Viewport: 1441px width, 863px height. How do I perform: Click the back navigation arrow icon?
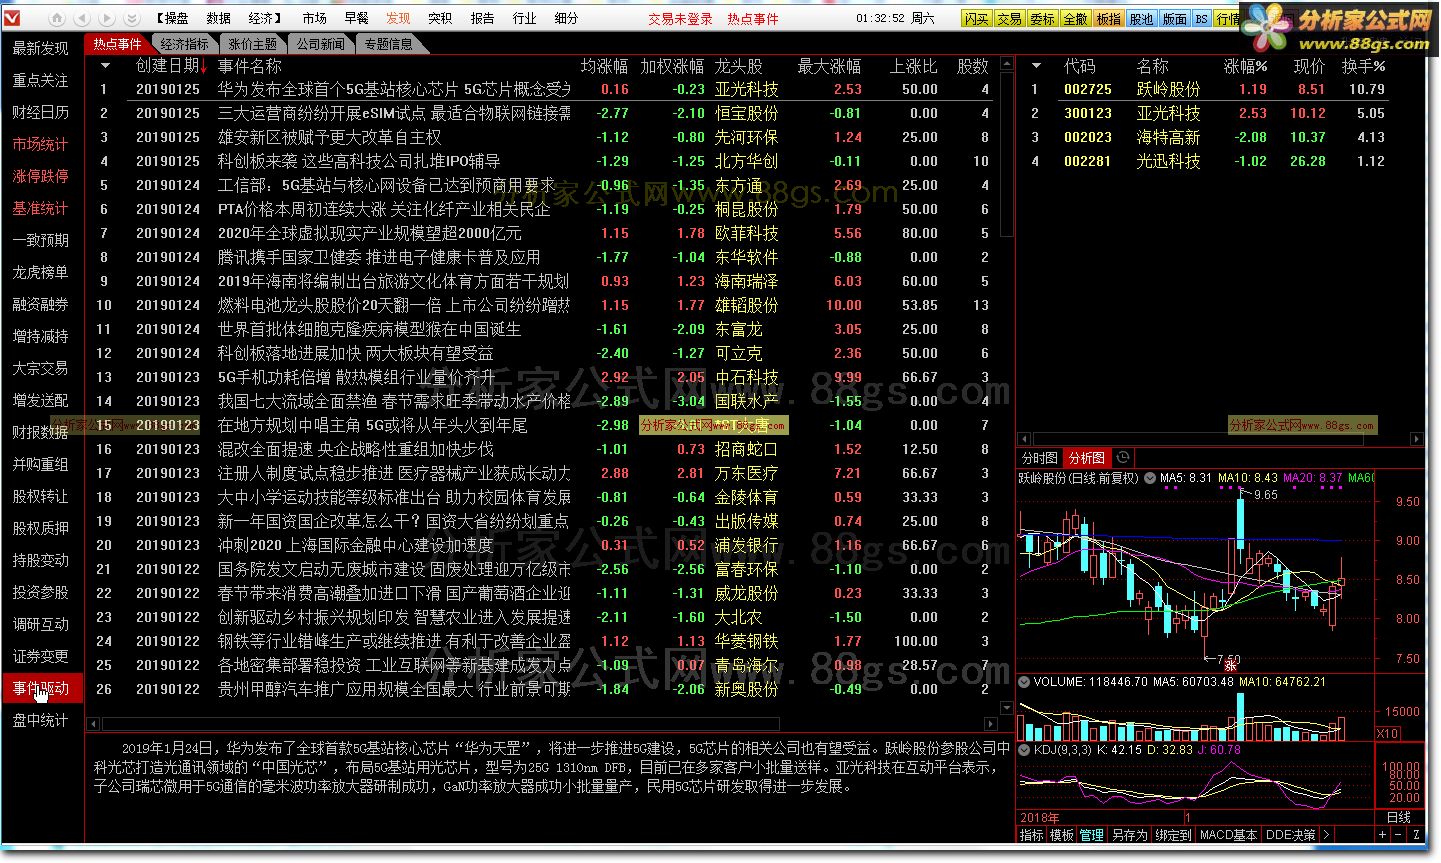click(81, 19)
